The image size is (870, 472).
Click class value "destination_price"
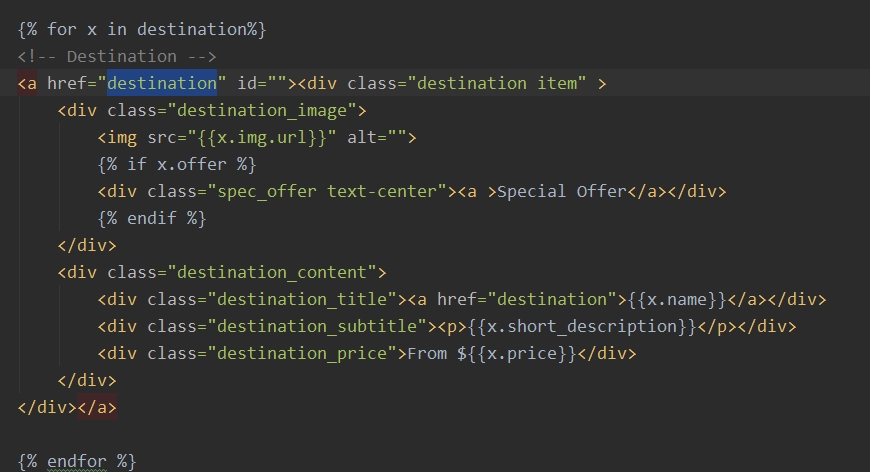pyautogui.click(x=302, y=353)
